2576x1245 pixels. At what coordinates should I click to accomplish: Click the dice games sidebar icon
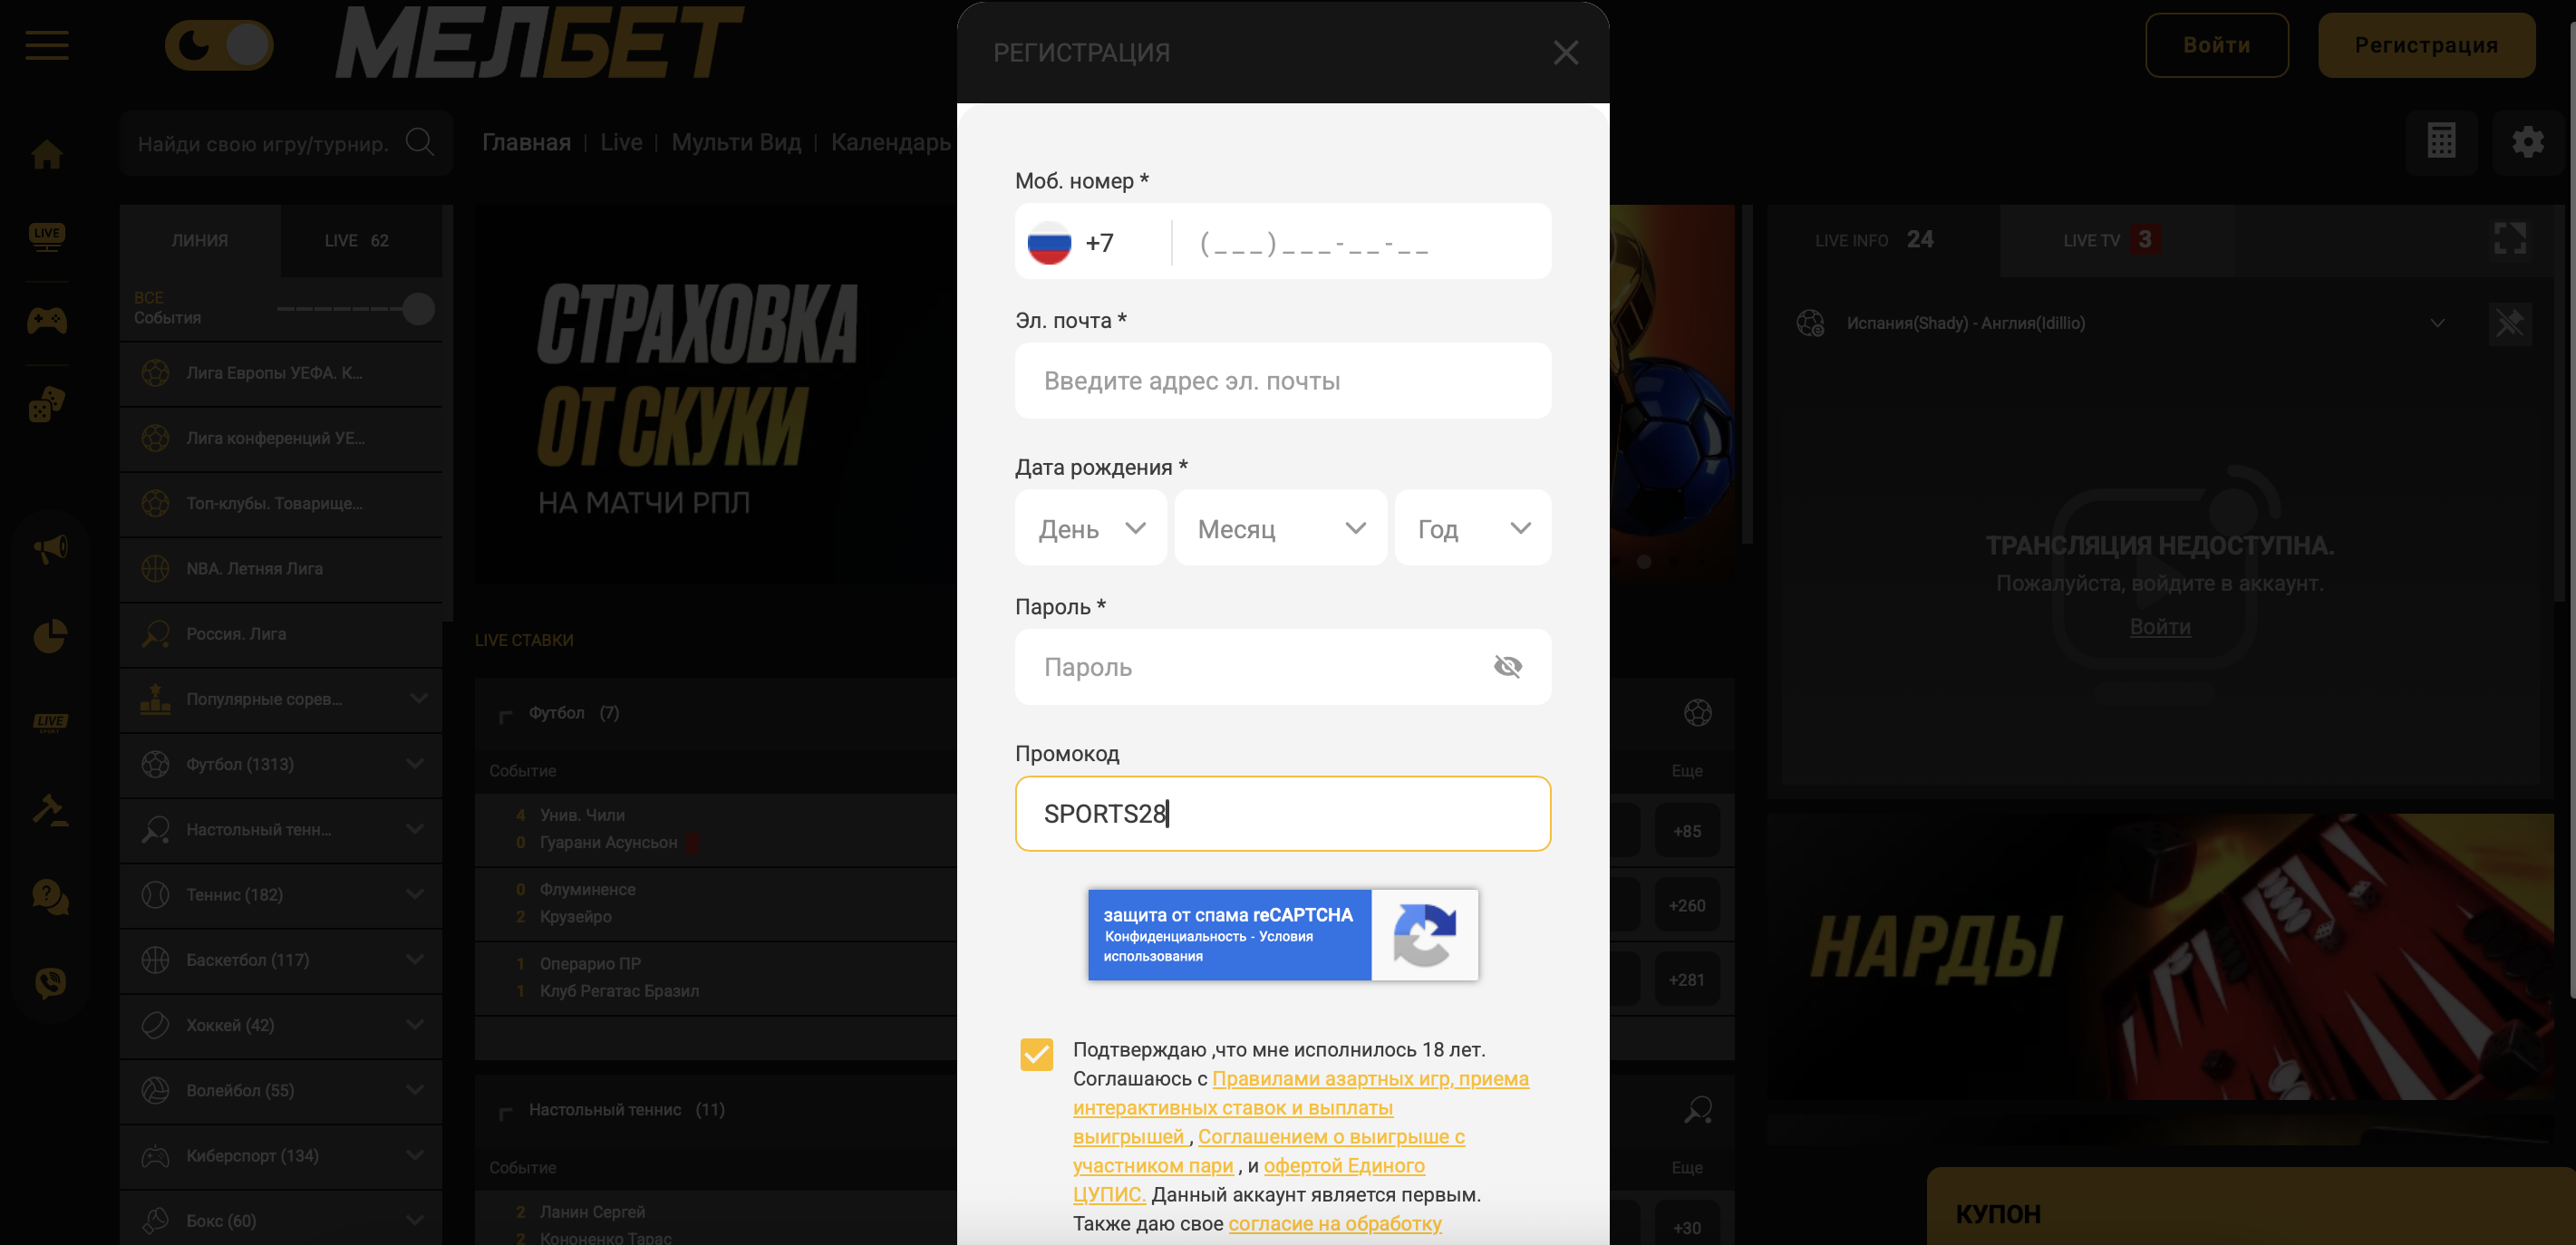tap(47, 404)
